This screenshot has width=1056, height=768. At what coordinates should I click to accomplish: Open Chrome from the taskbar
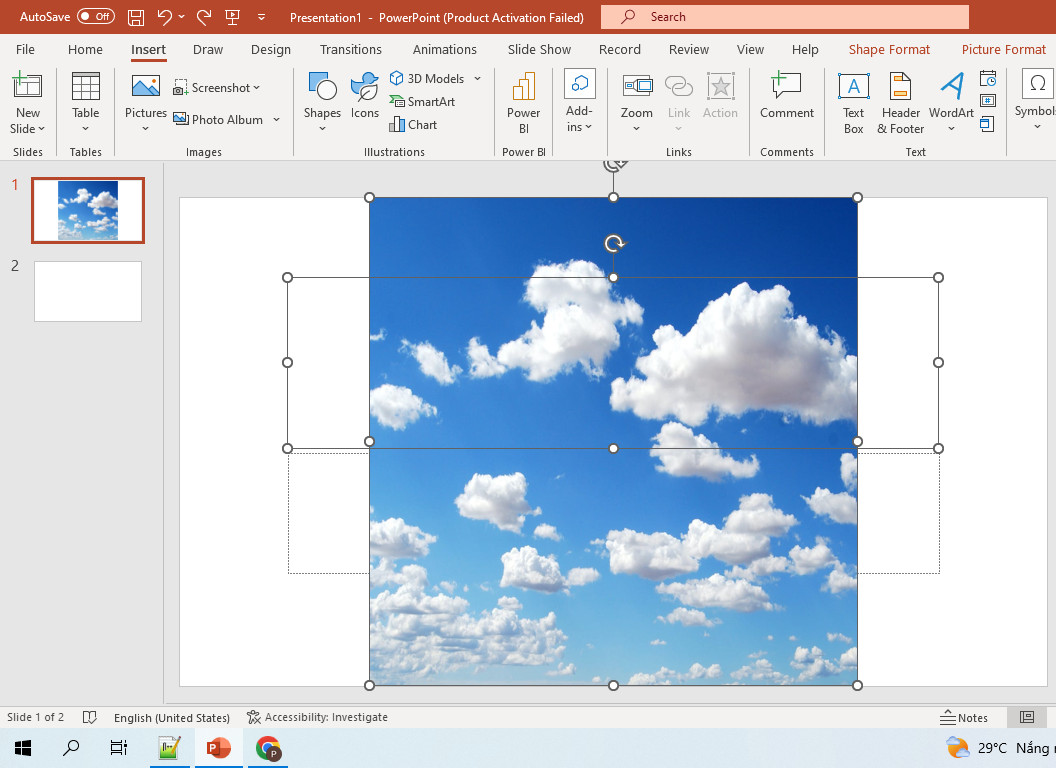(268, 748)
